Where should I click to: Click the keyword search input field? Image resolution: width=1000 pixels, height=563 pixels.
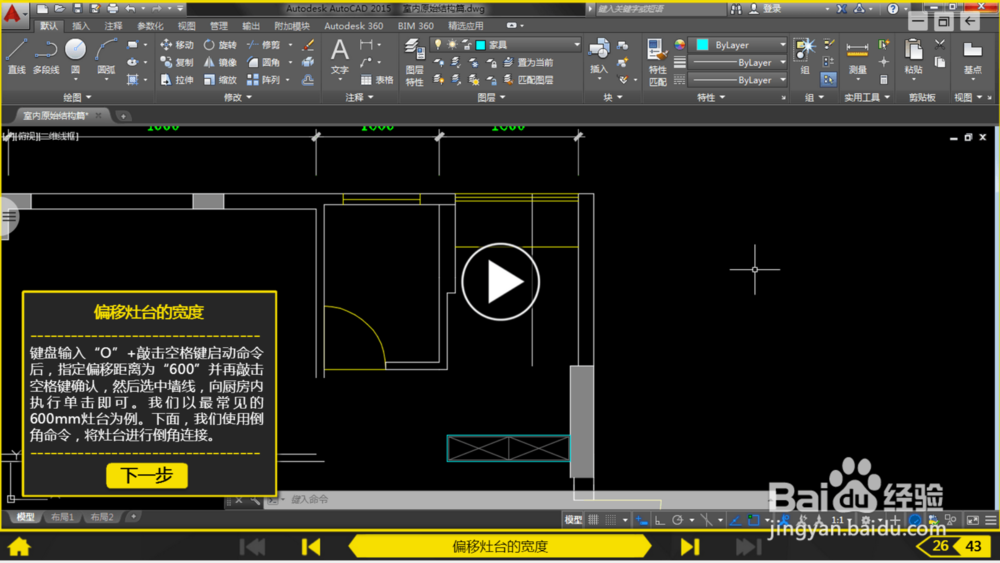coord(659,9)
